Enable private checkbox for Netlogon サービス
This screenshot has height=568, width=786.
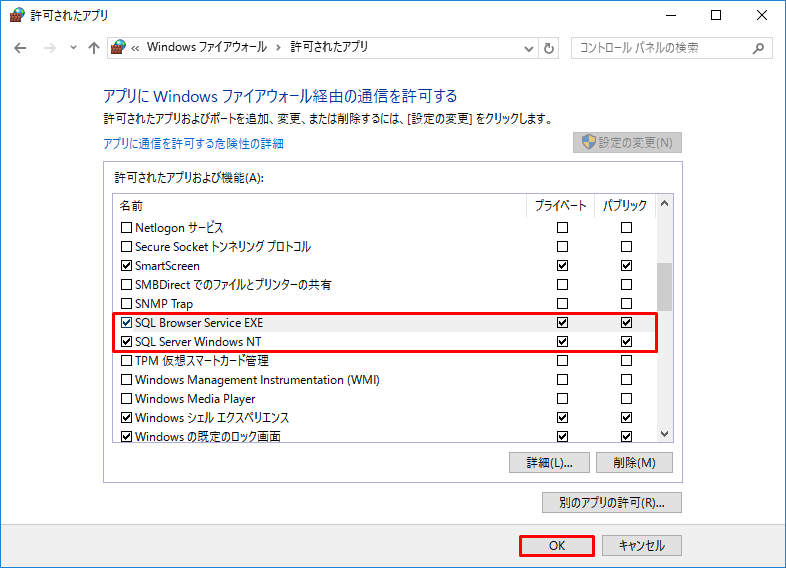pos(562,228)
